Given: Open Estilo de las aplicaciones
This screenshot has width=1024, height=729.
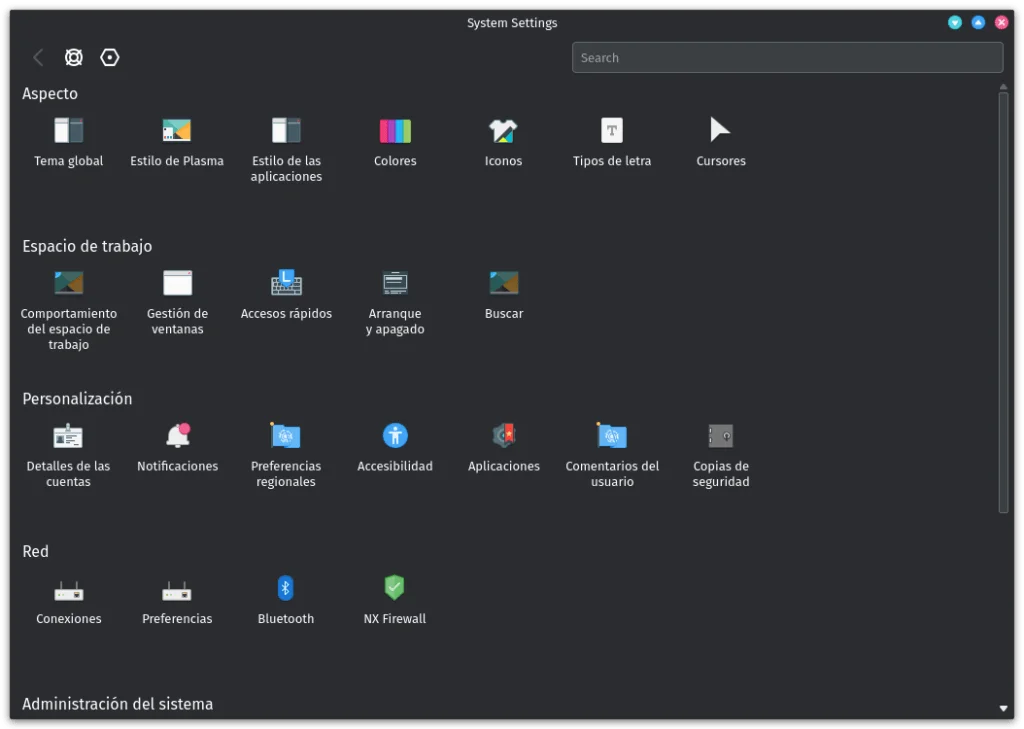Looking at the screenshot, I should [286, 150].
